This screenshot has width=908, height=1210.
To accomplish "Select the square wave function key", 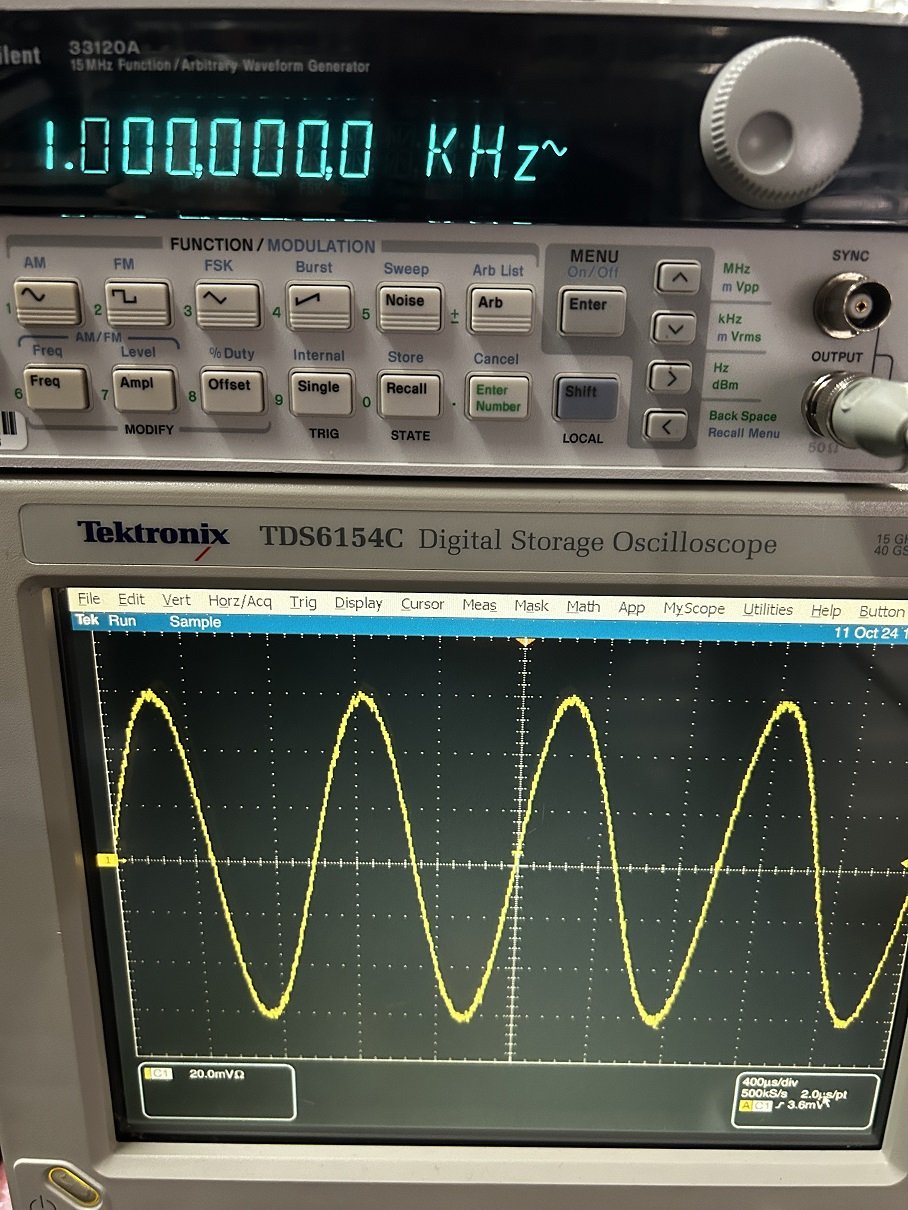I will (137, 302).
